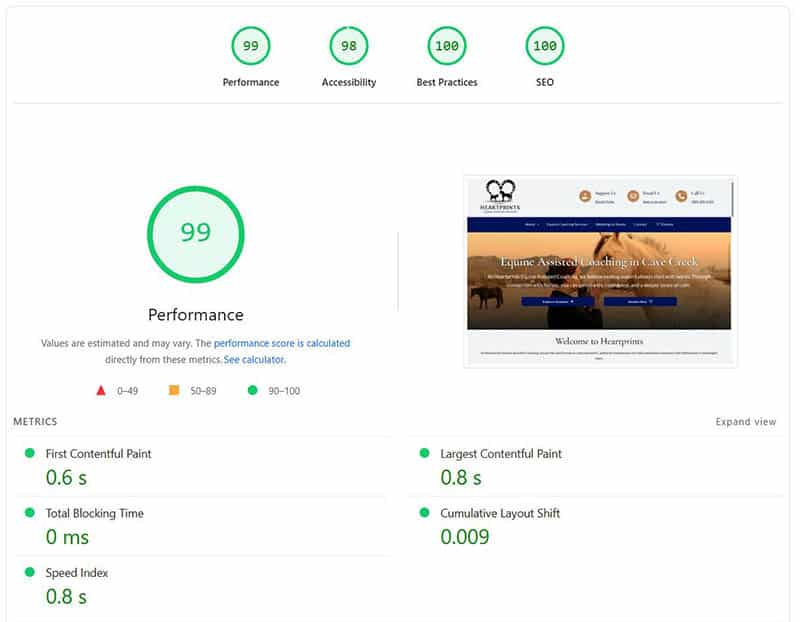The width and height of the screenshot is (800, 622).
Task: Open the Best Practices score circle
Action: pos(447,45)
